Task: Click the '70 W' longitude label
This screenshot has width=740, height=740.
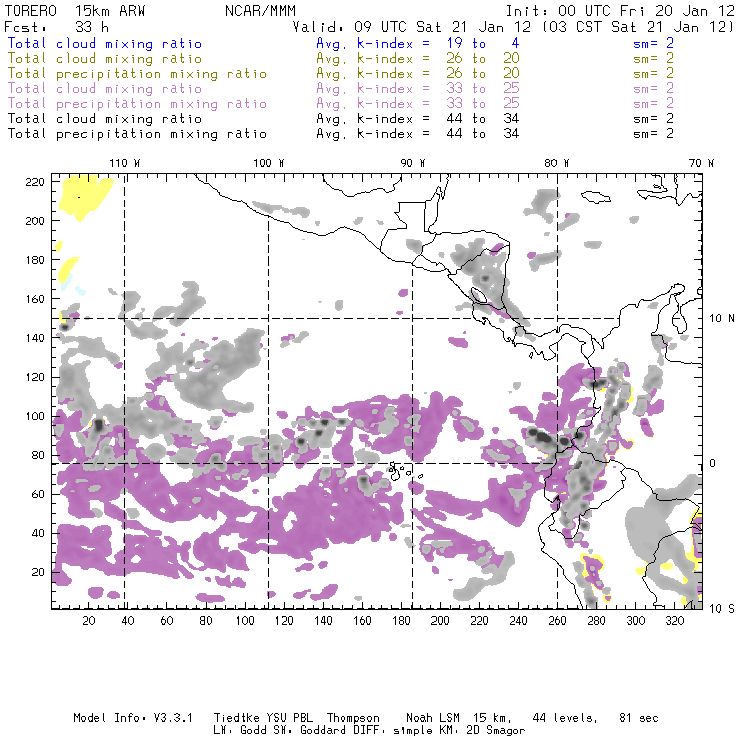Action: [x=701, y=163]
